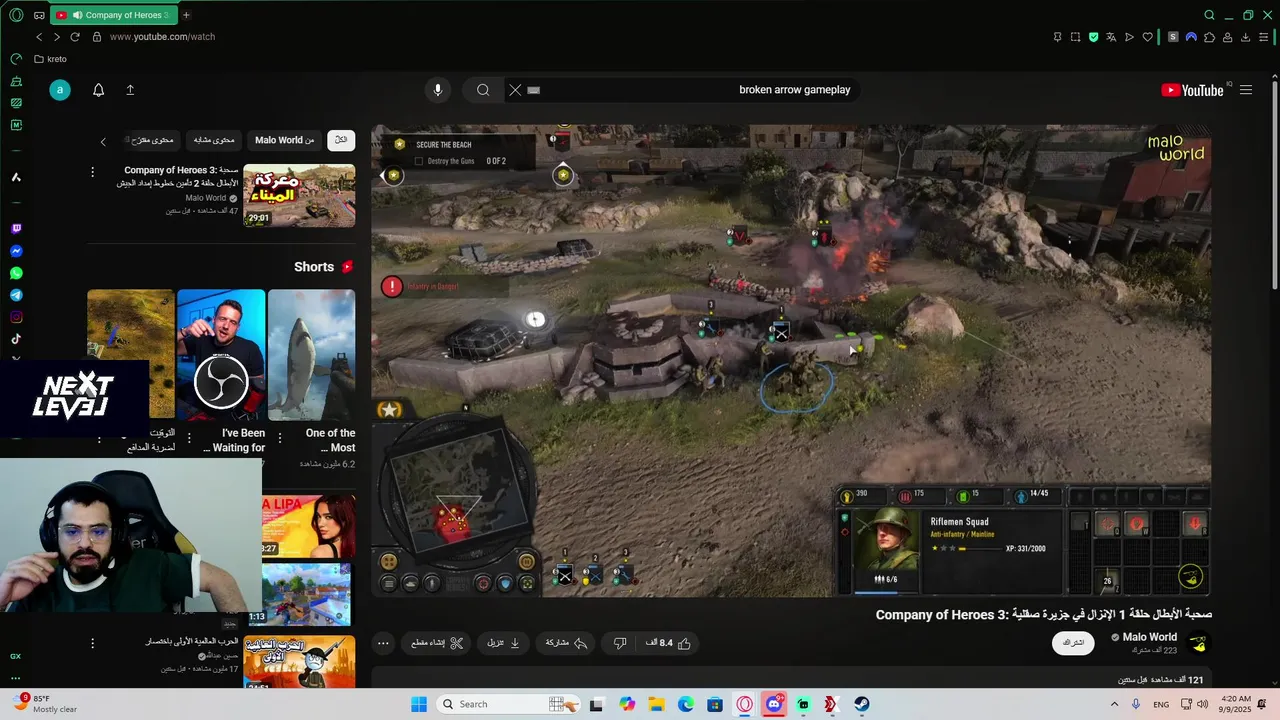Pin the tab with the pin icon
1280x720 pixels.
pos(1057,37)
